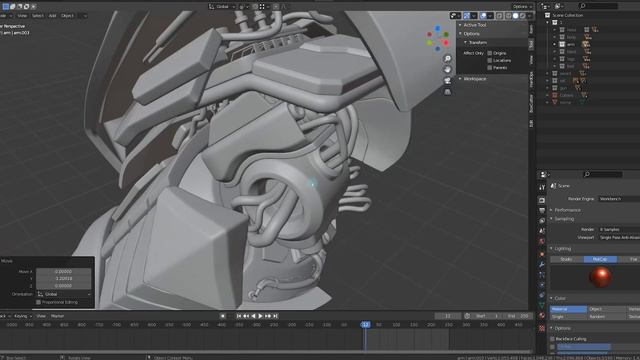The height and width of the screenshot is (360, 640).
Task: Select Single color mode button
Action: (568, 316)
